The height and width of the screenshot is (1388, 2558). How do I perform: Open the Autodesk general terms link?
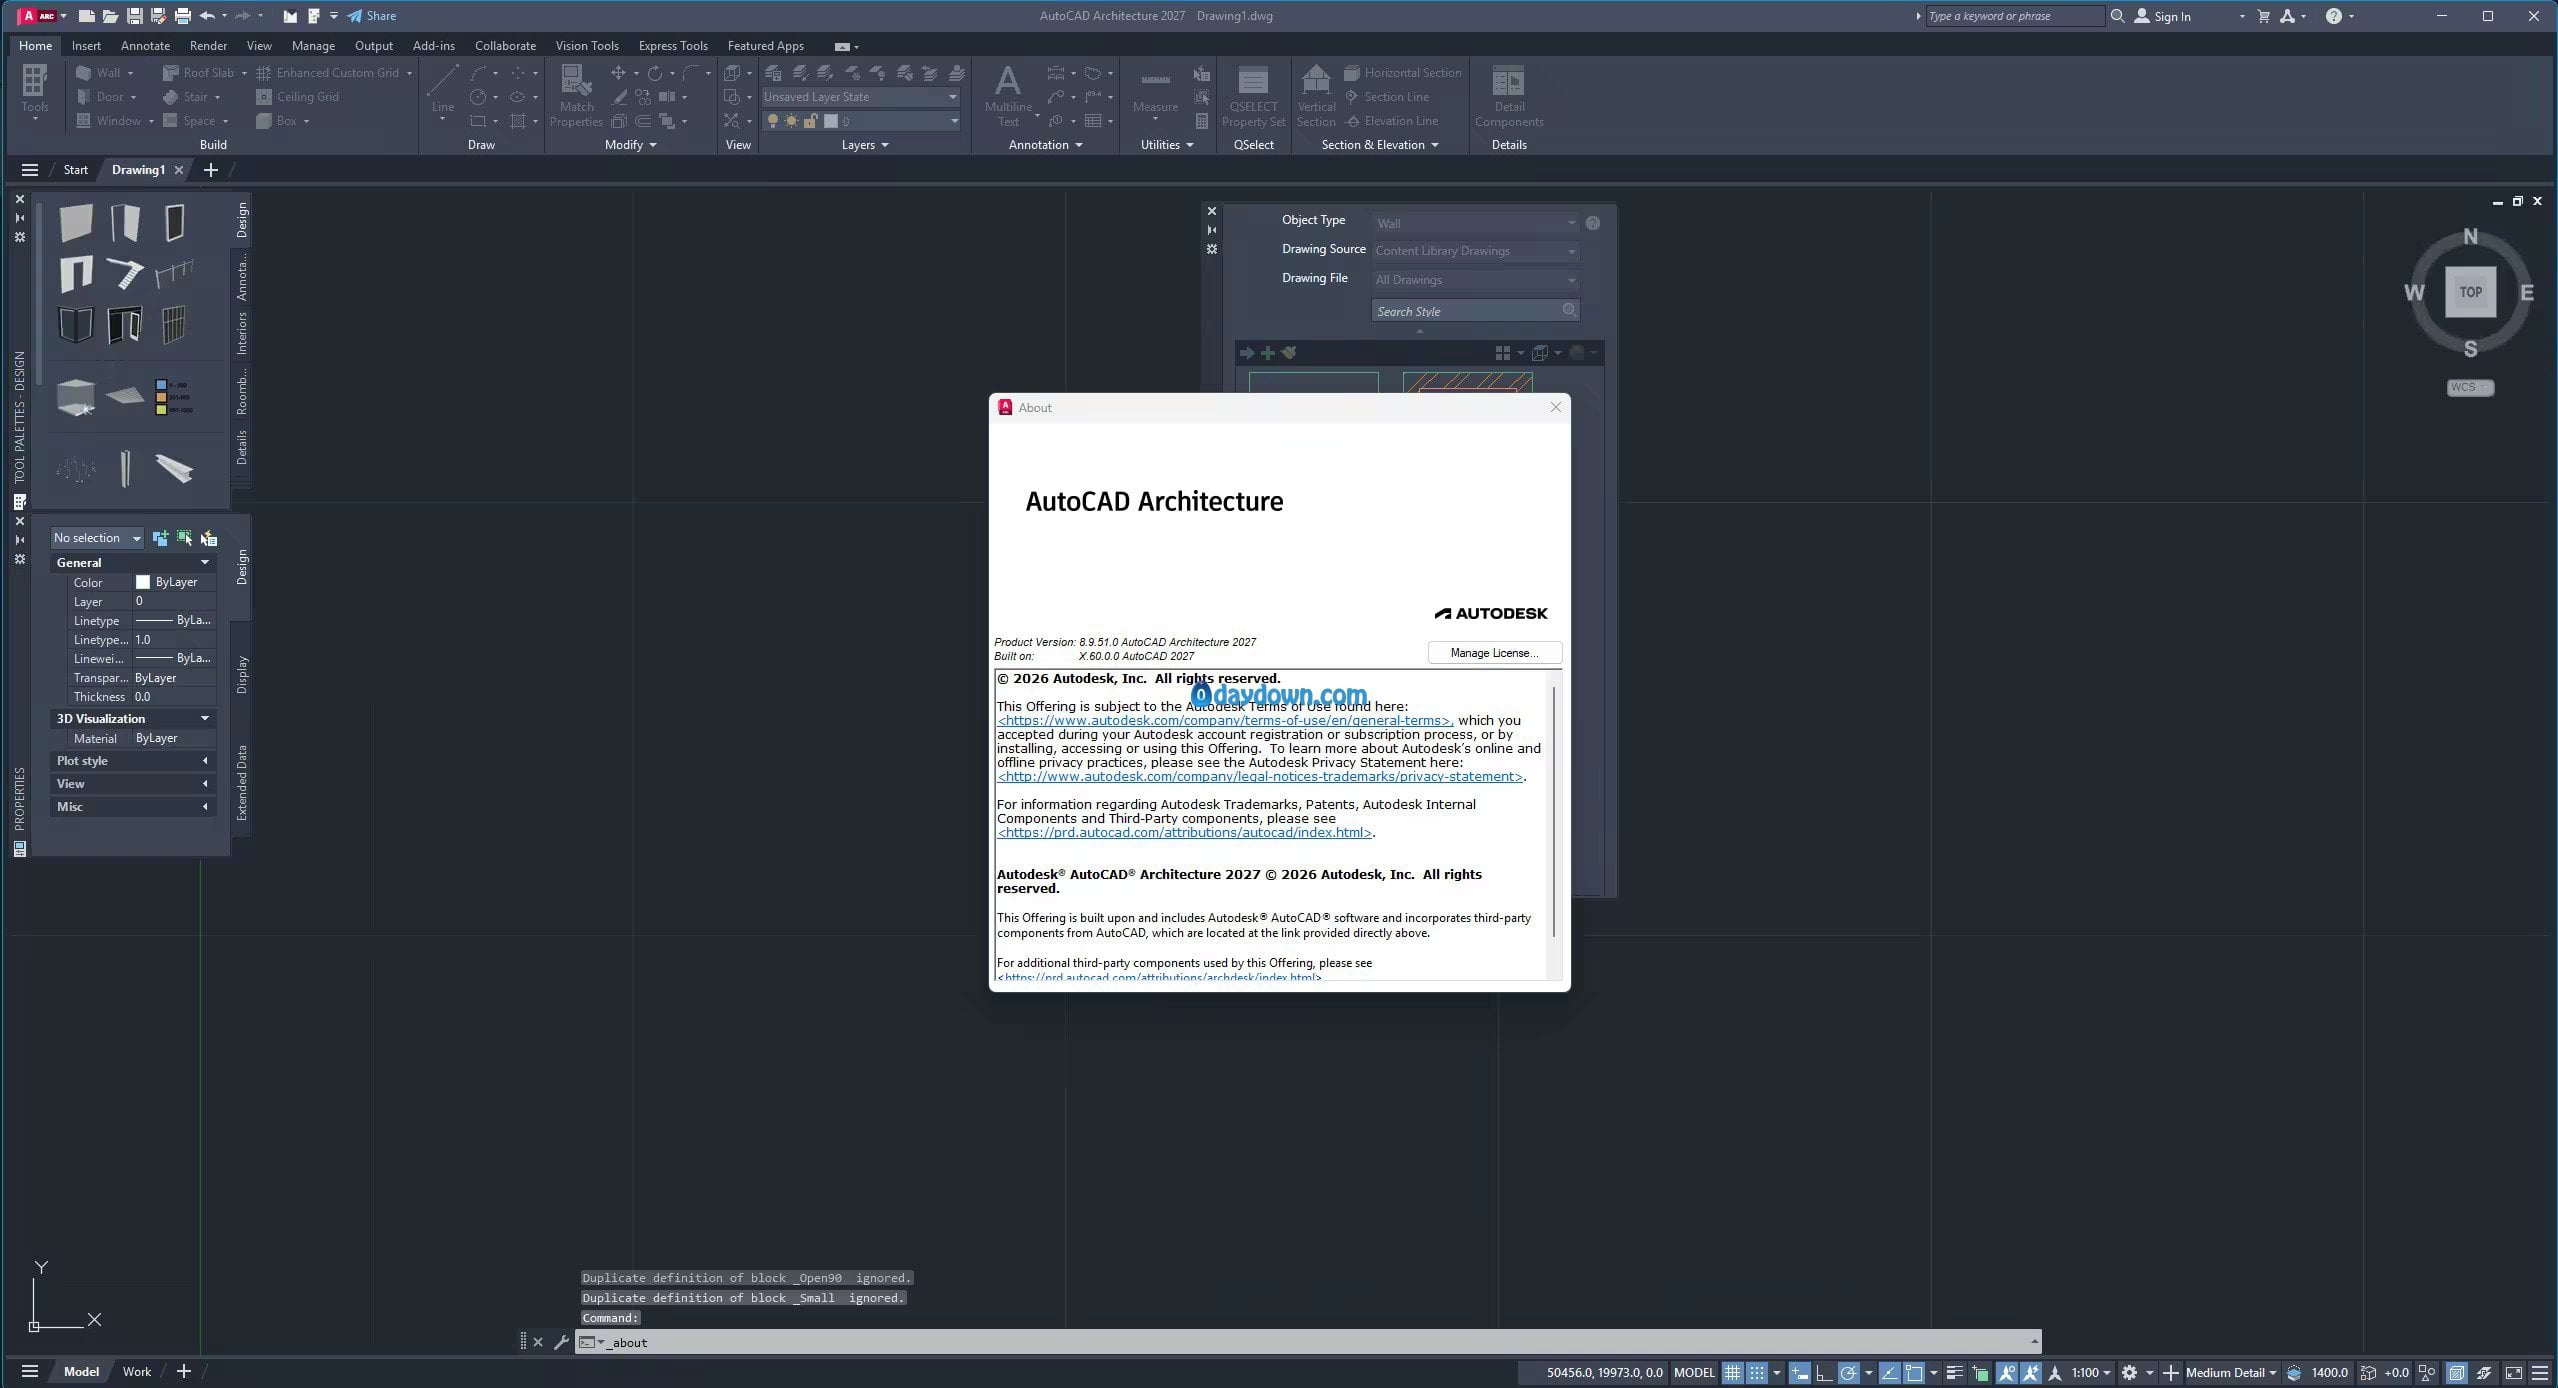point(1225,720)
